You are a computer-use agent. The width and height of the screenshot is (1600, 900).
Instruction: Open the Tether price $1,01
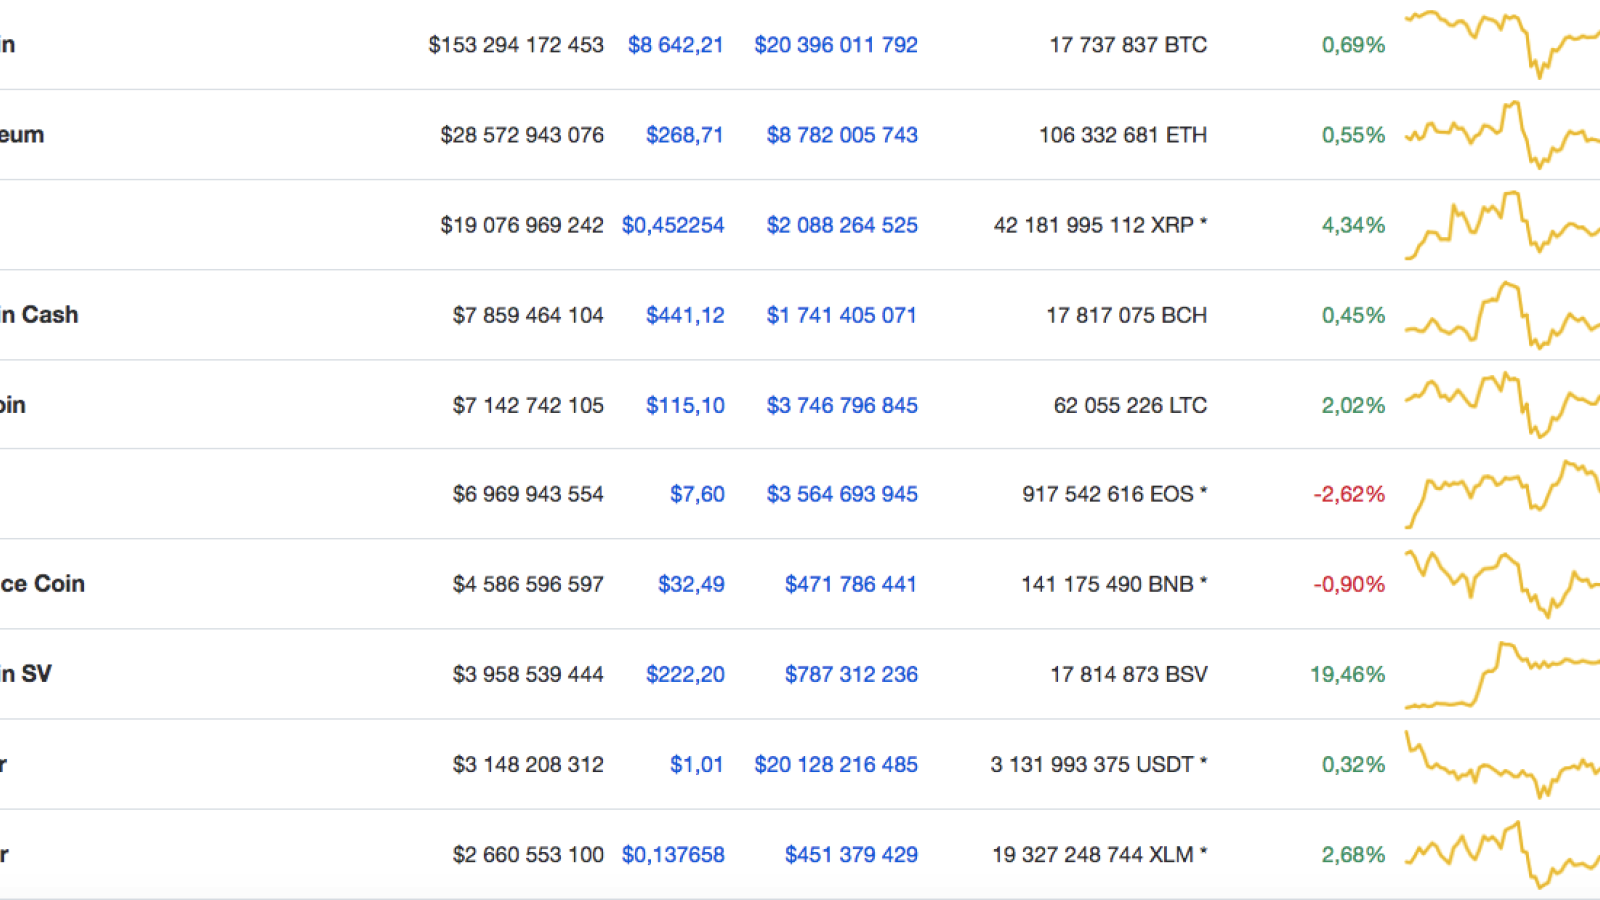click(x=696, y=764)
